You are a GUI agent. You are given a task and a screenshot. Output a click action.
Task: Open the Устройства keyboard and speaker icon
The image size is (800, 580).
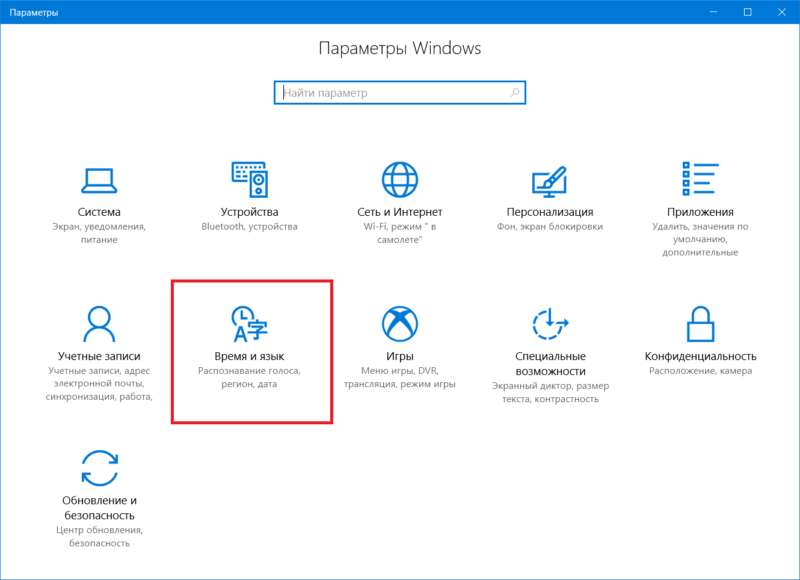point(249,180)
